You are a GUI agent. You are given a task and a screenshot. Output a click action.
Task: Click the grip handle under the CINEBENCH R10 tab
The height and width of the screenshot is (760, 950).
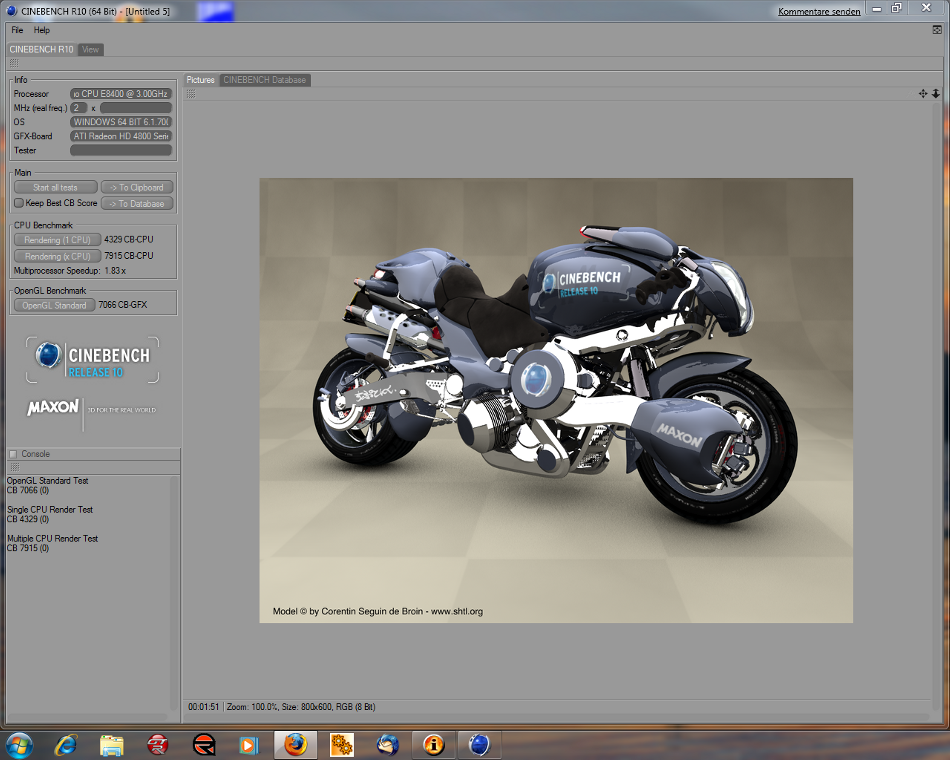(x=14, y=63)
